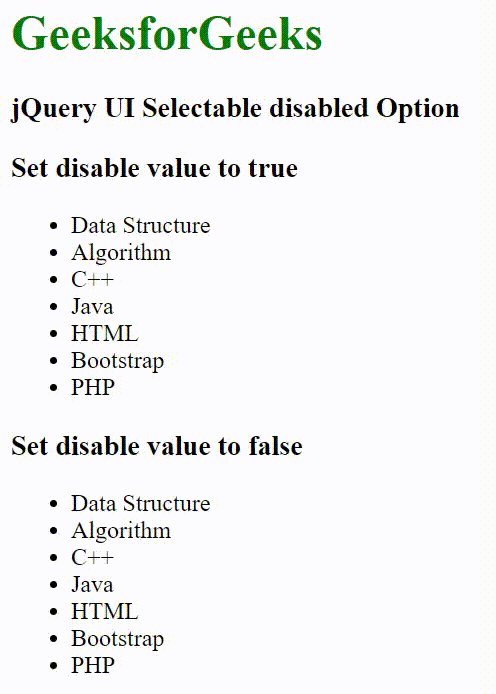Select HTML in the disabled list

(105, 334)
